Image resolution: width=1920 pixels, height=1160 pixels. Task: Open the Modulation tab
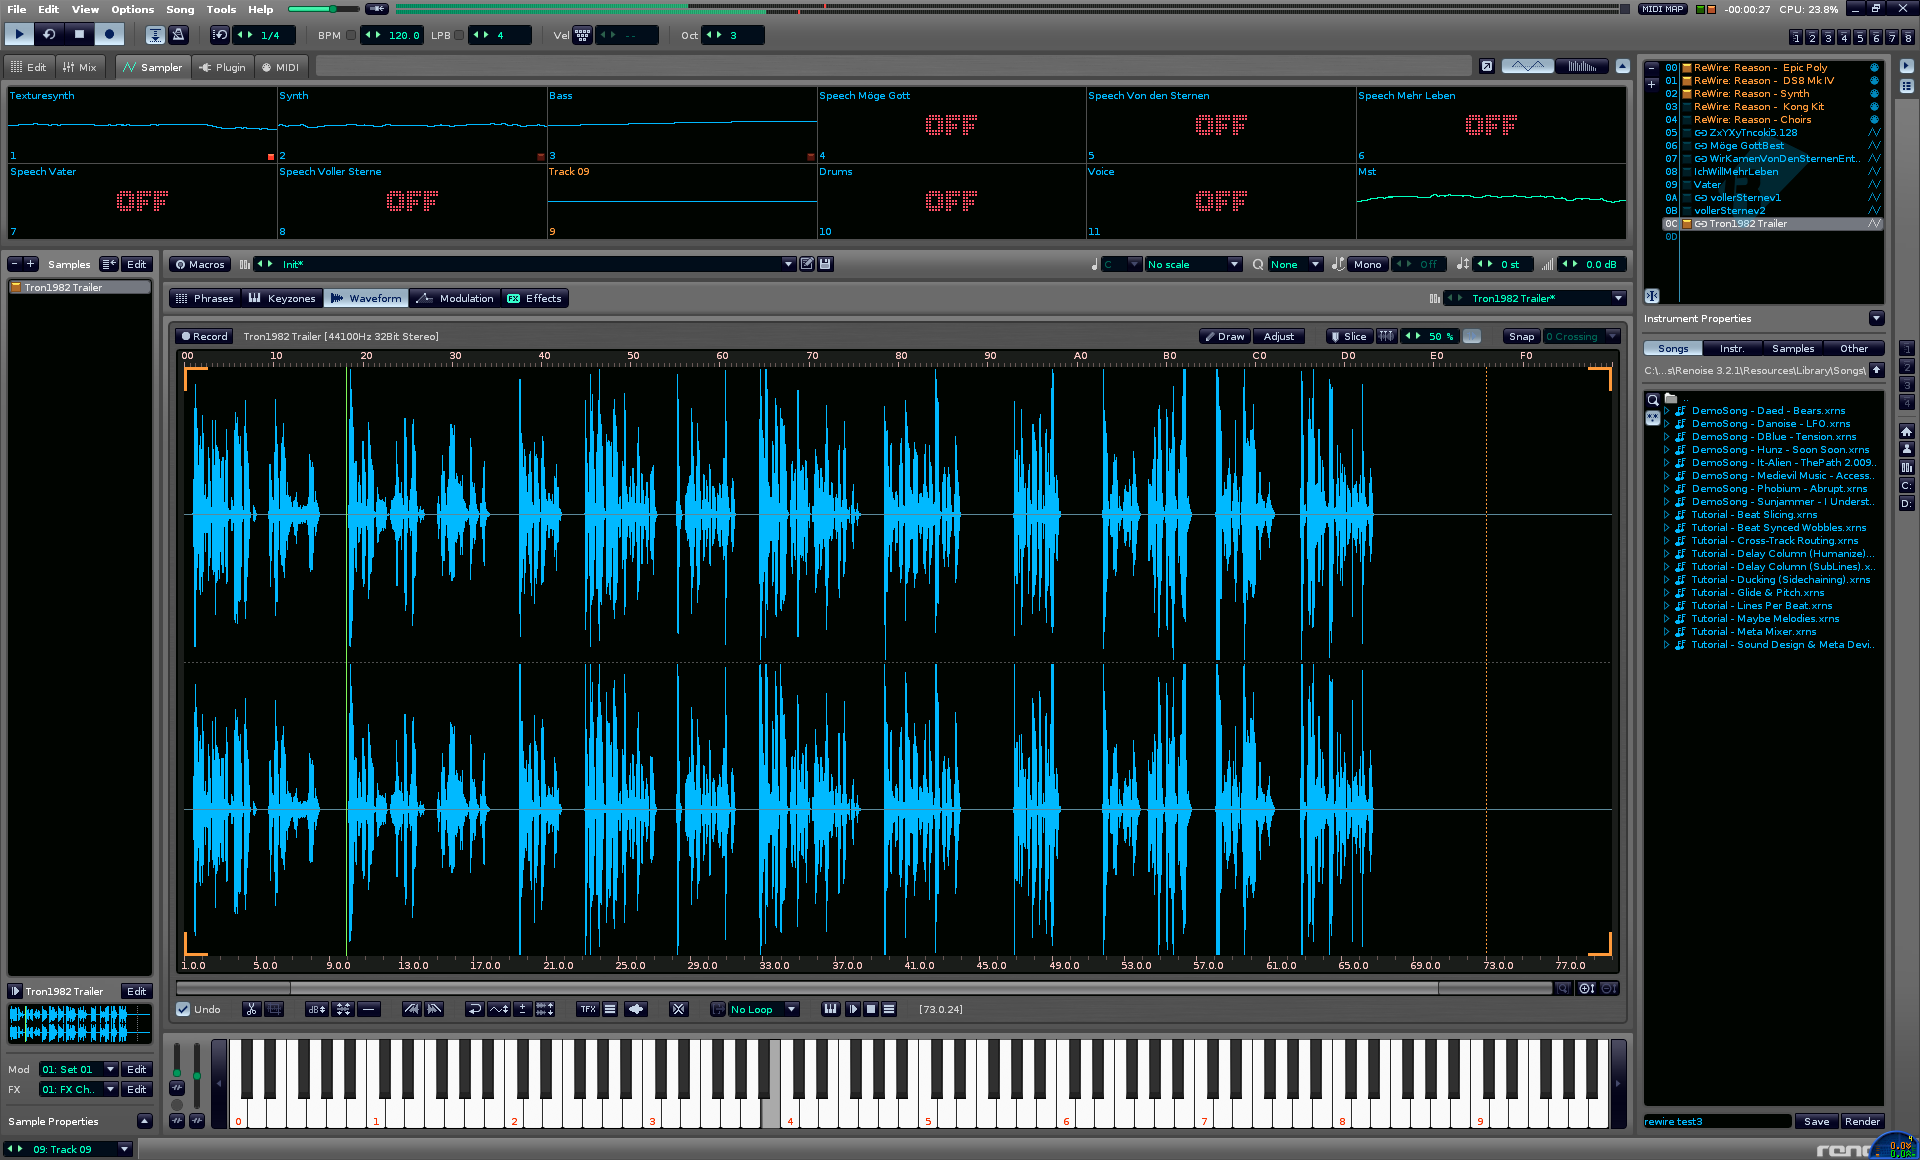[455, 298]
